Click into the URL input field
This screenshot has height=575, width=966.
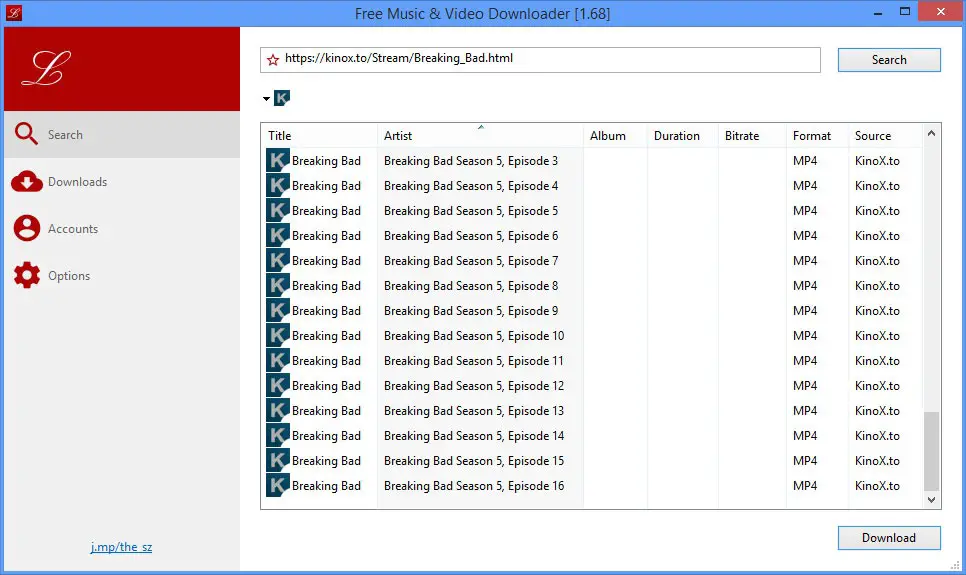click(x=540, y=60)
